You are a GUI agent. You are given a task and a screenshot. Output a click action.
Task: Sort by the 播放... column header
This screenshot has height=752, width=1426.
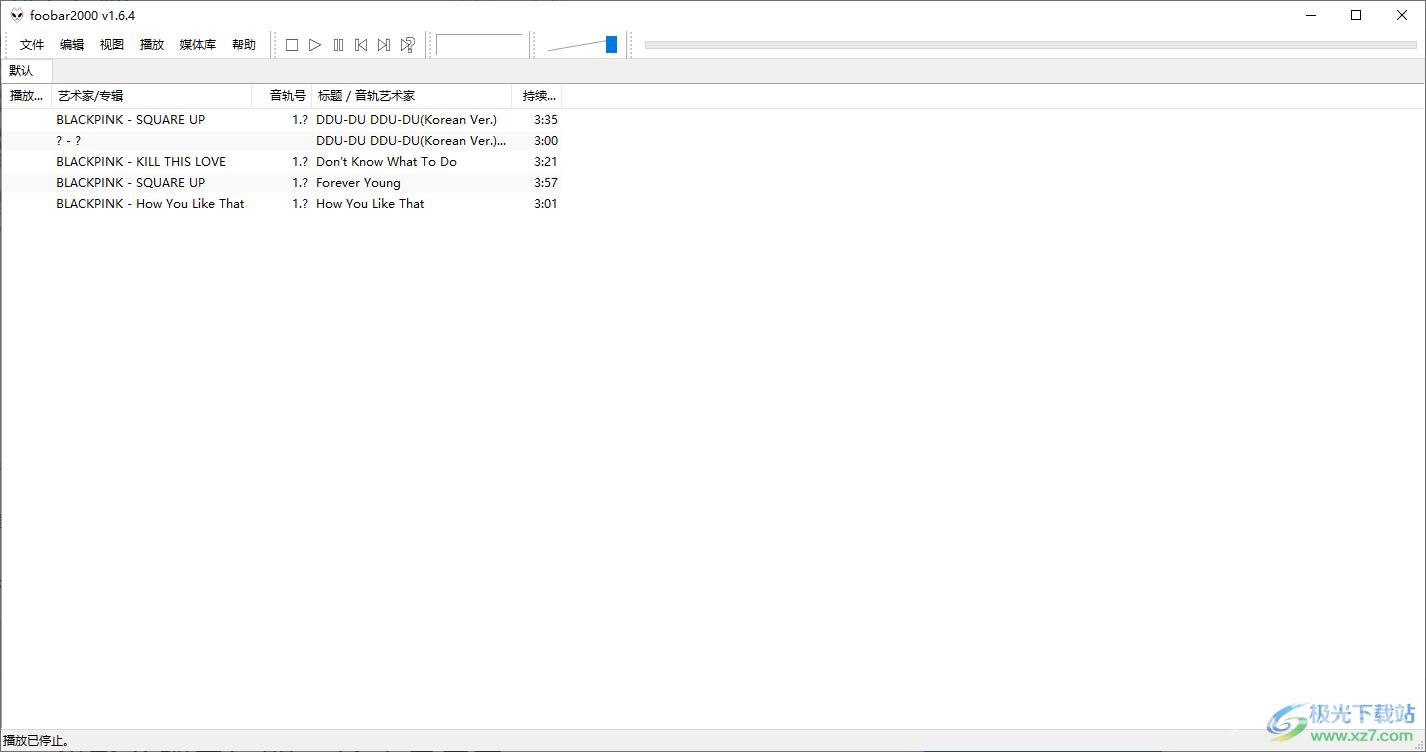(x=27, y=96)
